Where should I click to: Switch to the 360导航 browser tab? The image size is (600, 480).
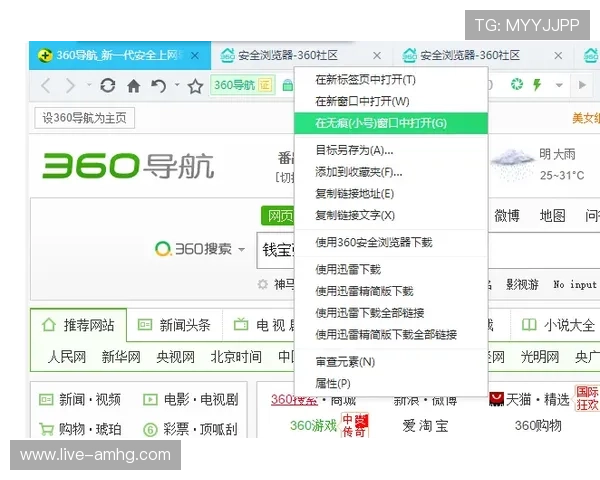(x=119, y=56)
